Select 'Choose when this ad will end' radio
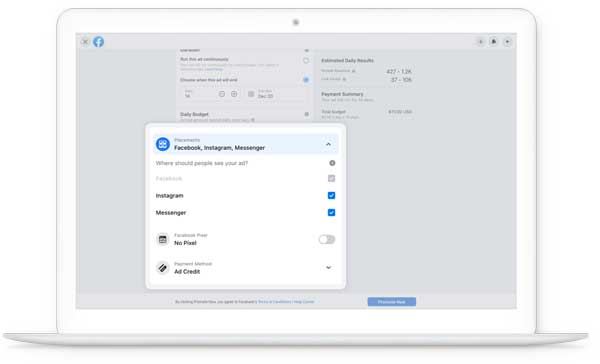 (306, 80)
